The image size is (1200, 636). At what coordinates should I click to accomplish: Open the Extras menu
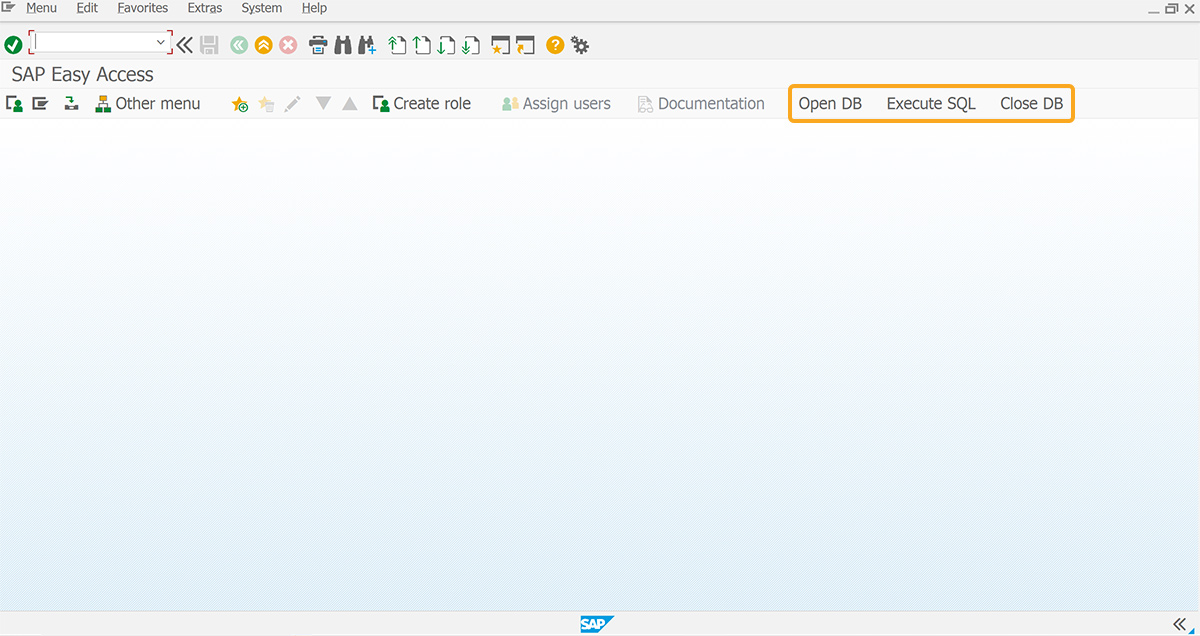pos(205,8)
